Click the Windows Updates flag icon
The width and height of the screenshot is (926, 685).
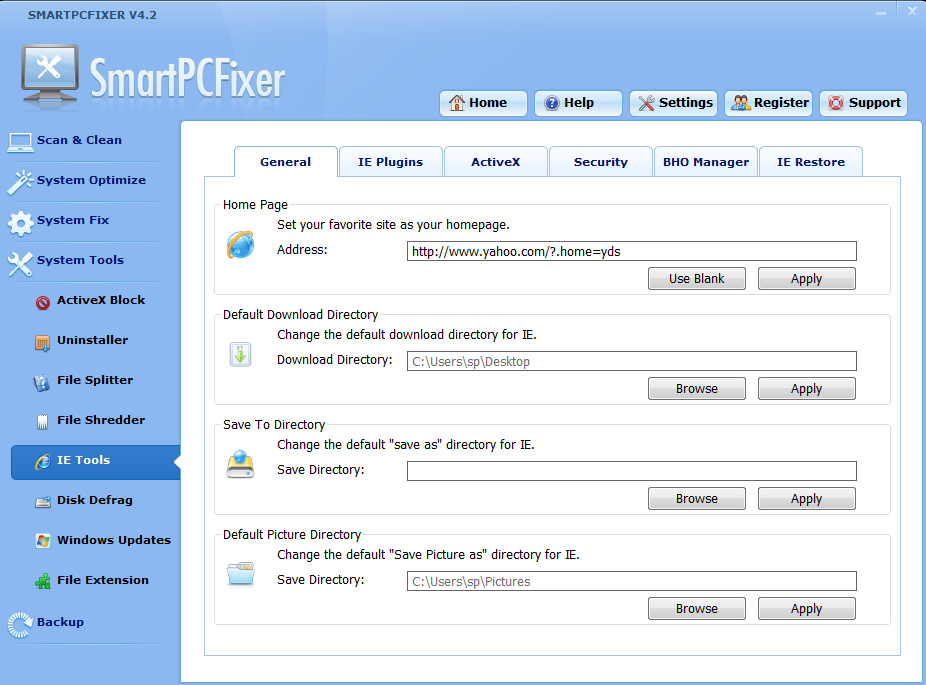point(43,540)
